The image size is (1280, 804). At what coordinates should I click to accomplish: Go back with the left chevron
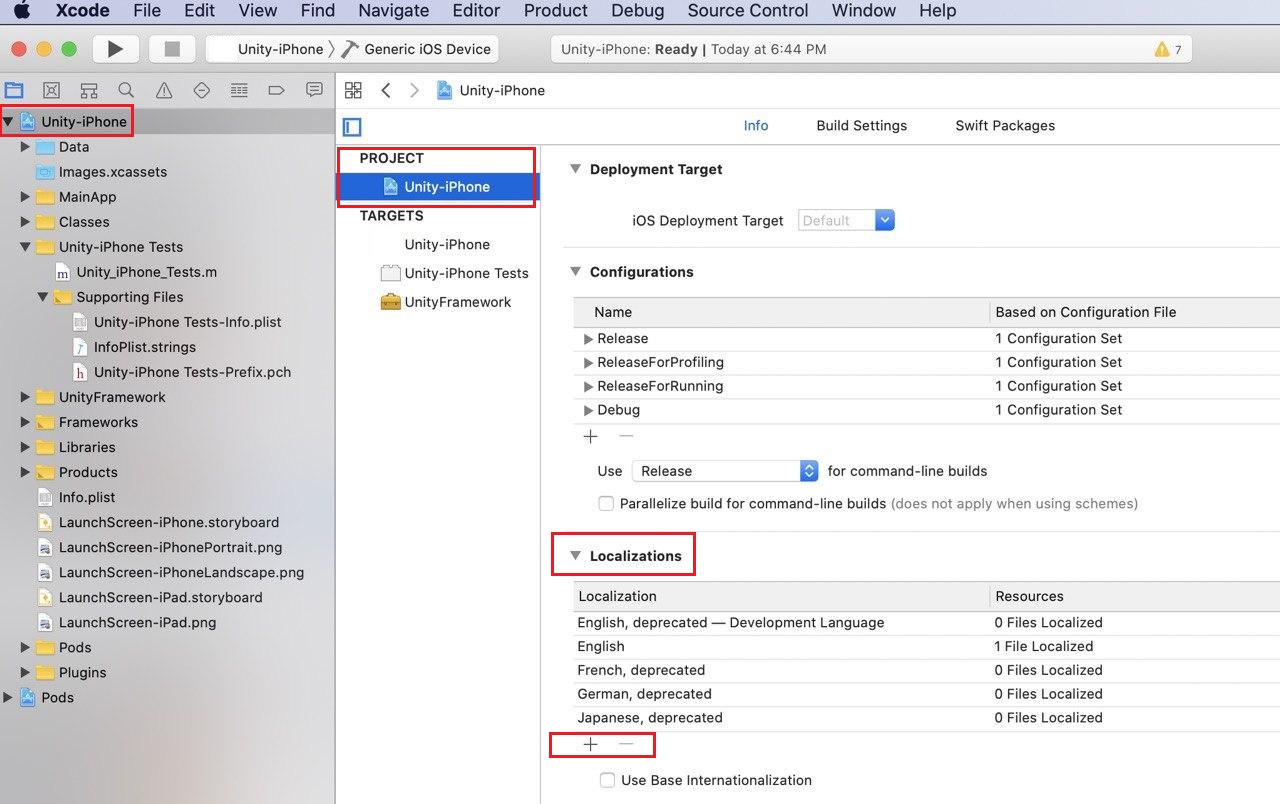point(386,90)
